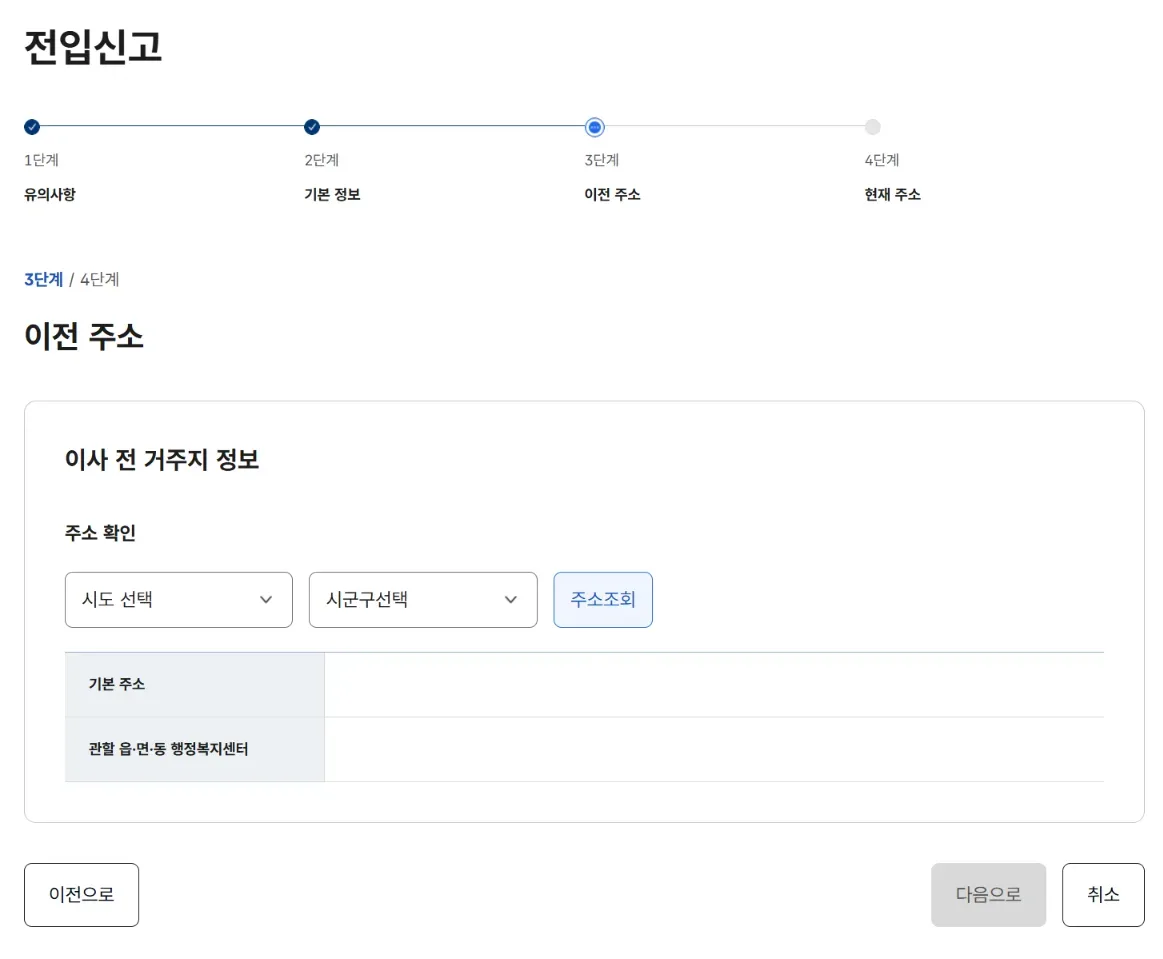Open the 시군구선택 dropdown
This screenshot has width=1163, height=959.
tap(423, 599)
